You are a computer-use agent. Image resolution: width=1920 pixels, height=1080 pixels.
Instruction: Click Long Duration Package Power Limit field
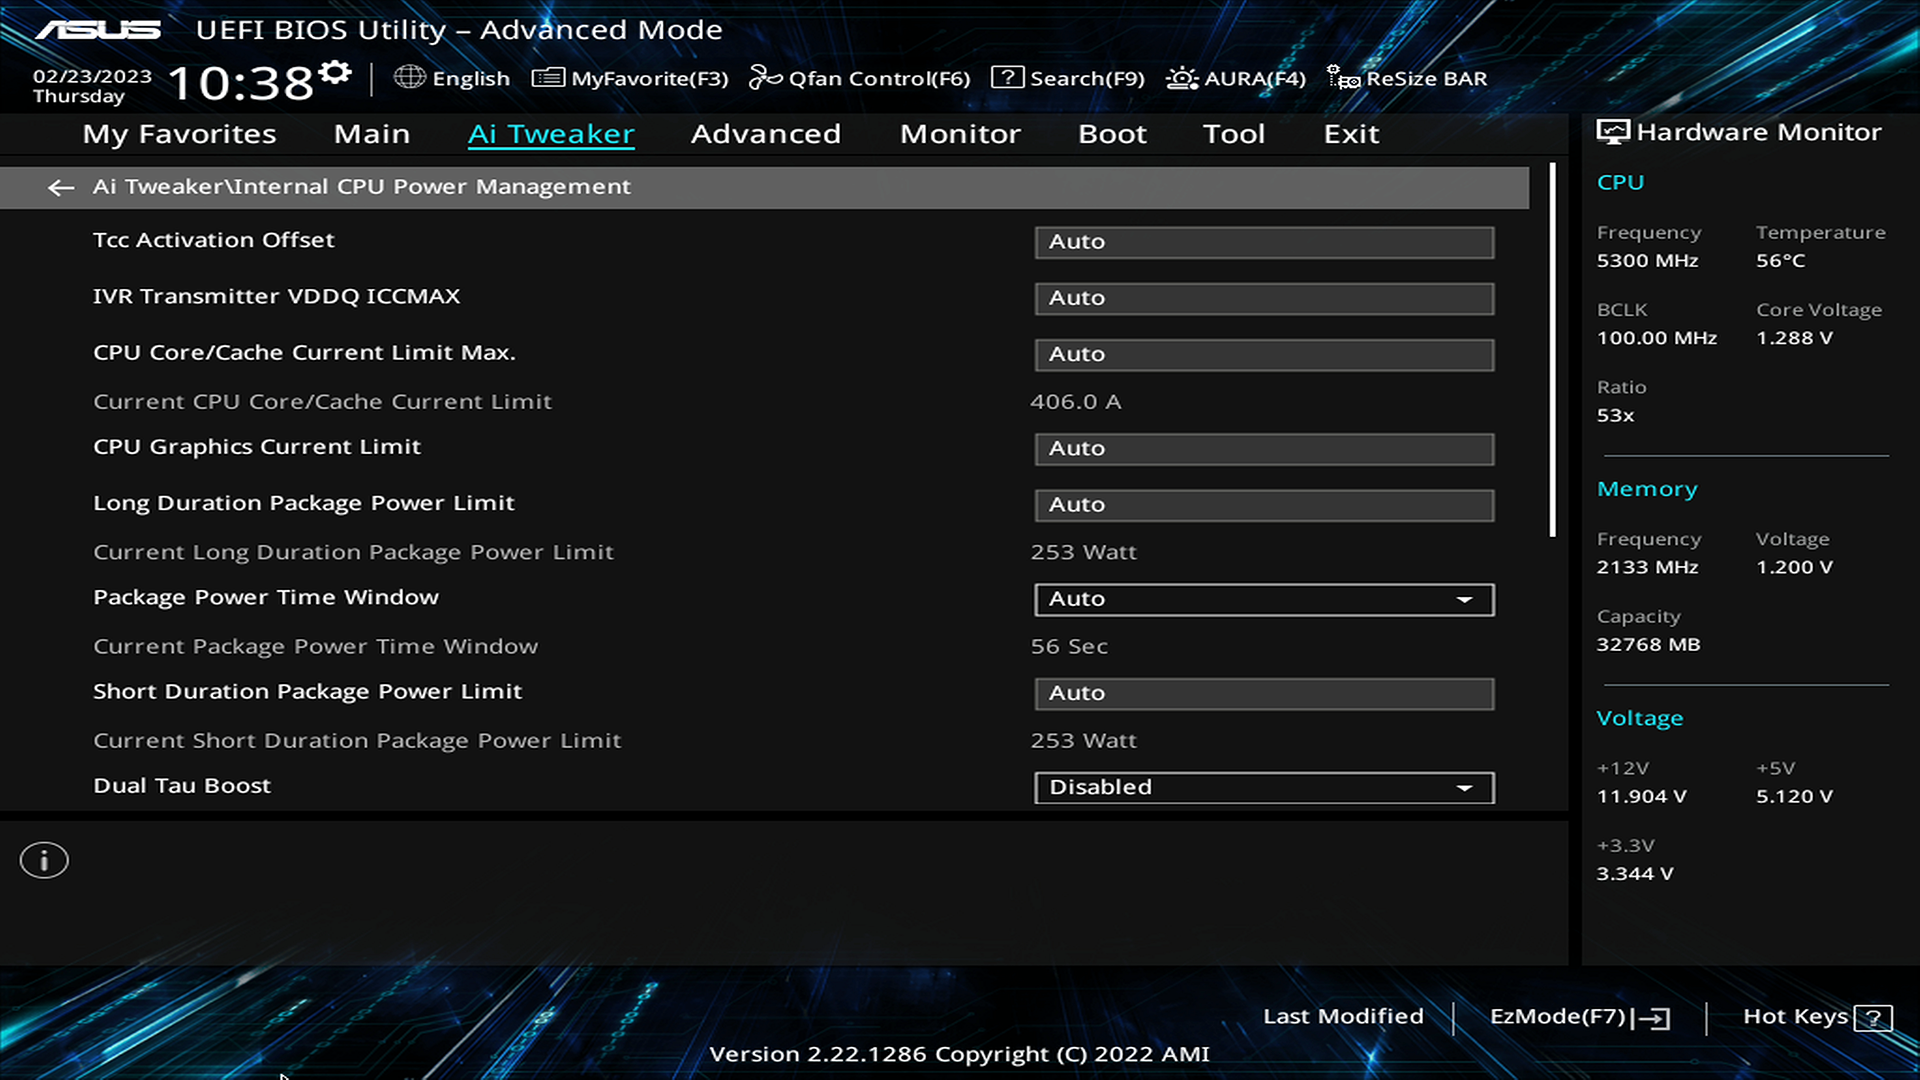tap(1264, 505)
